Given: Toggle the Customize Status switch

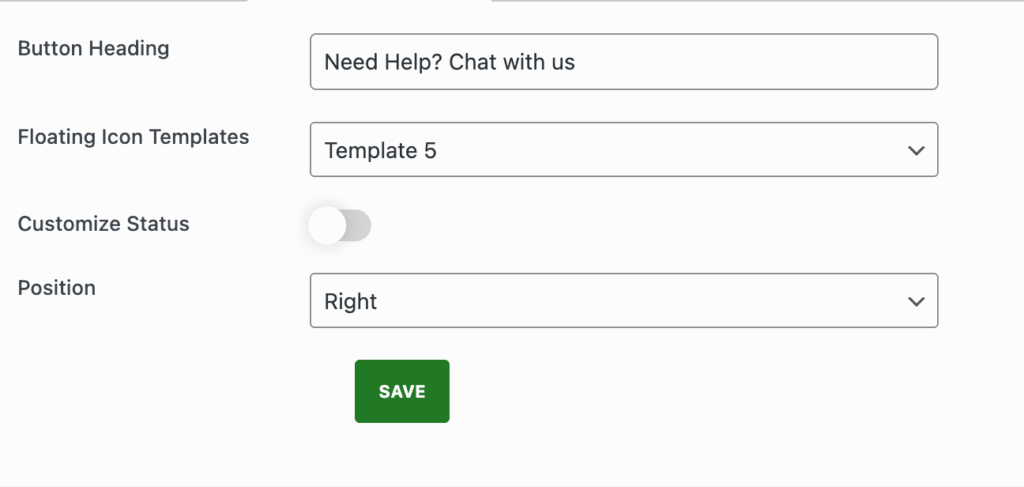Looking at the screenshot, I should pos(340,225).
